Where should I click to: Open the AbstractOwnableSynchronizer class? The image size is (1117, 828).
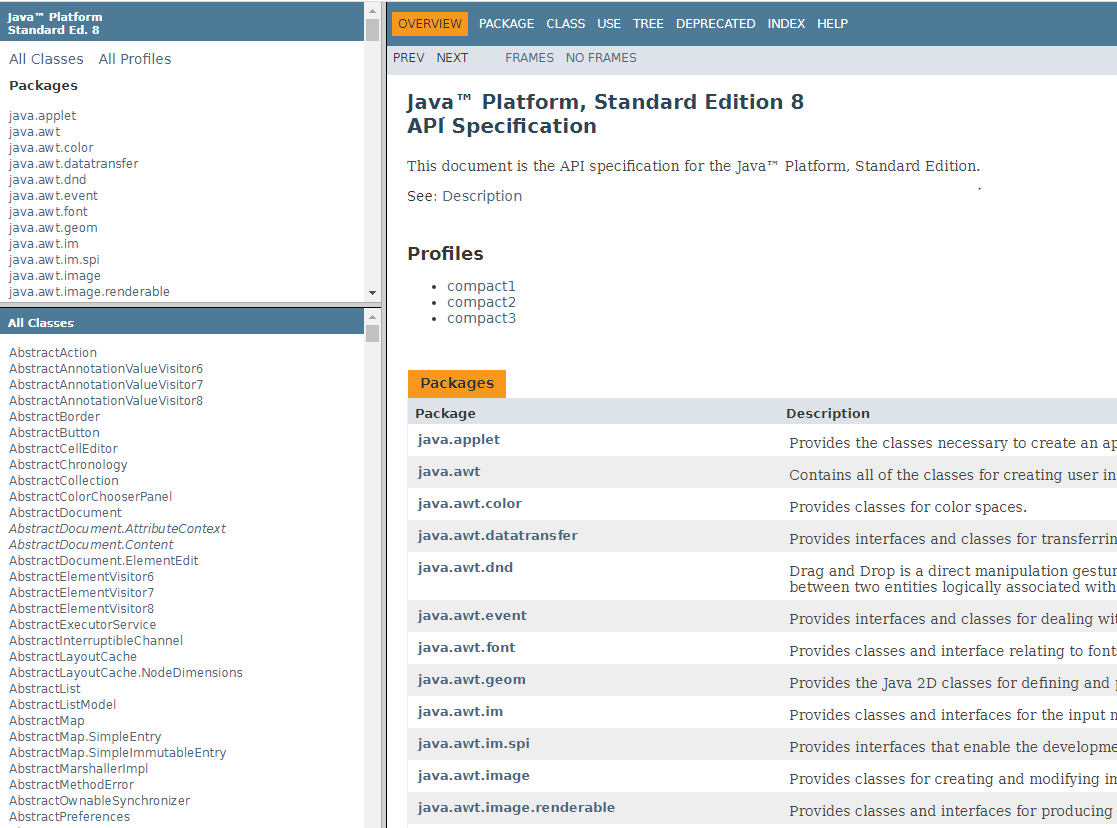(x=99, y=801)
